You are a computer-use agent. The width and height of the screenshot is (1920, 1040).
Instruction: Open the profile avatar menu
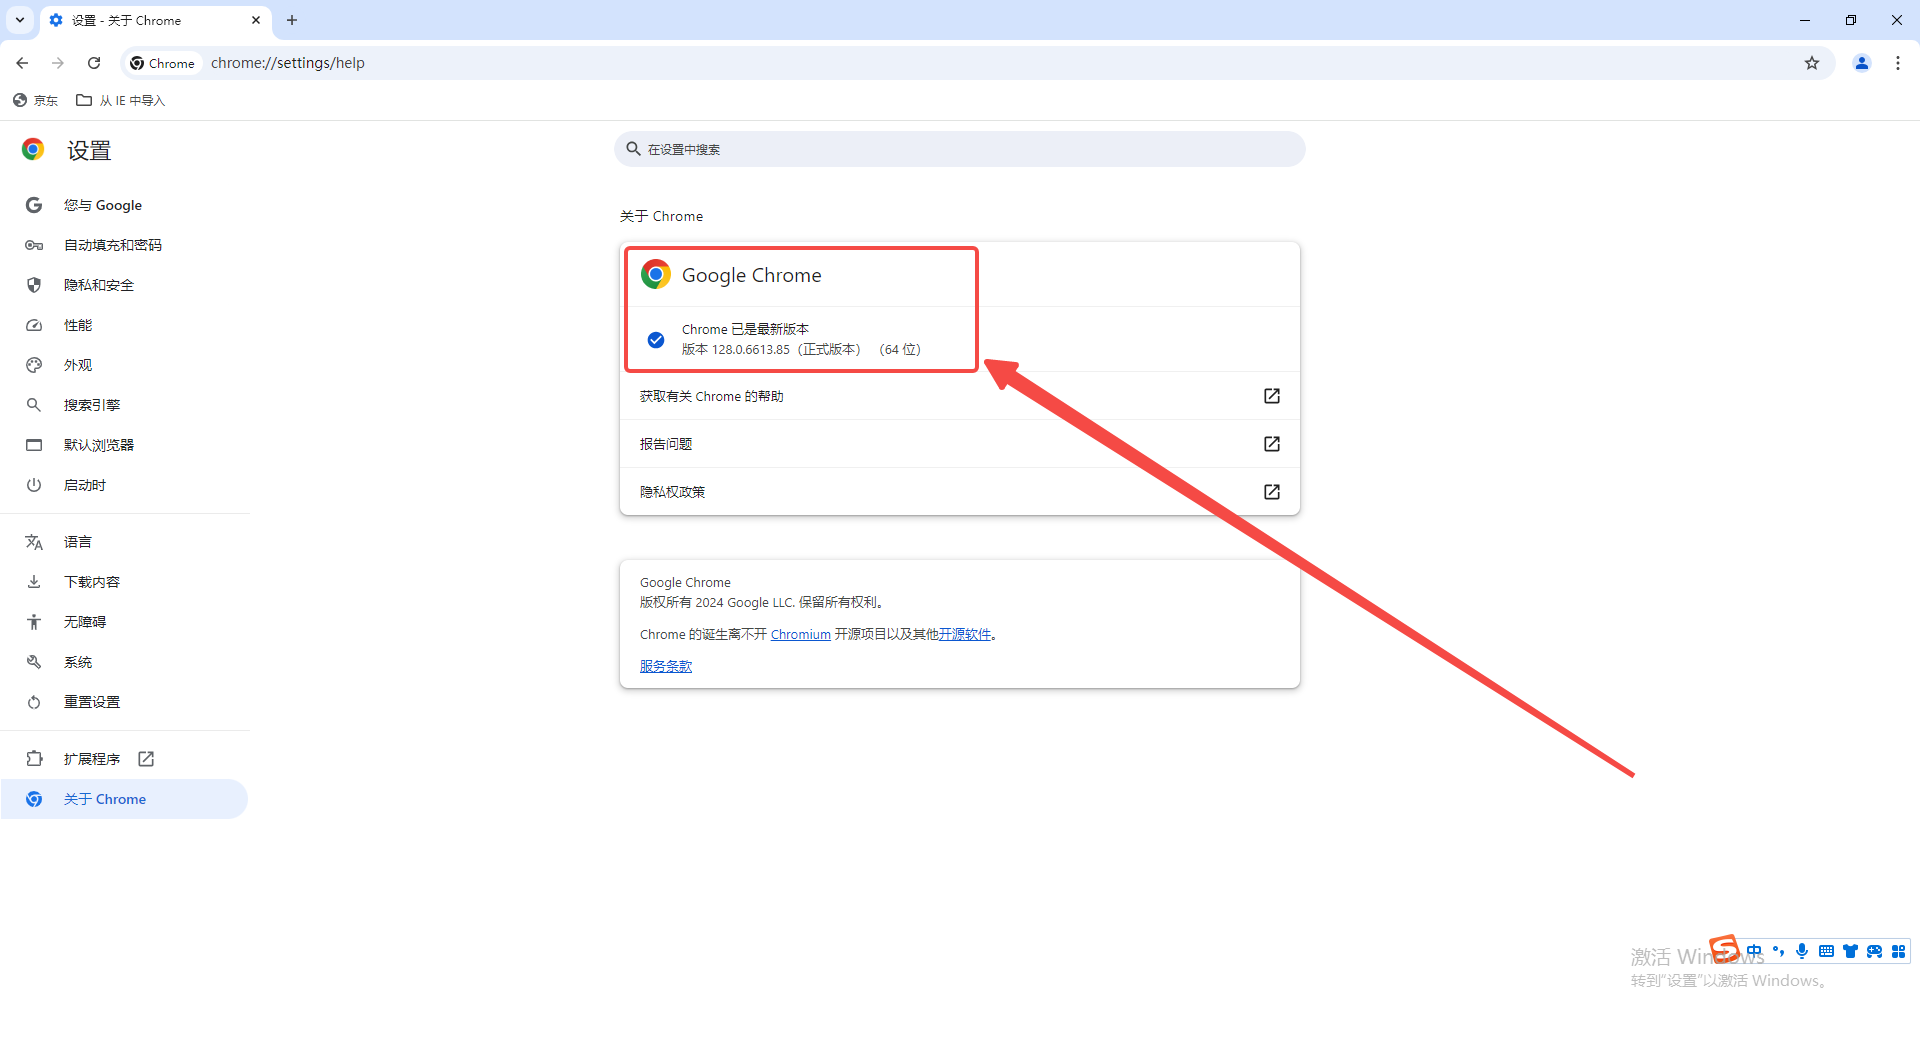1862,63
